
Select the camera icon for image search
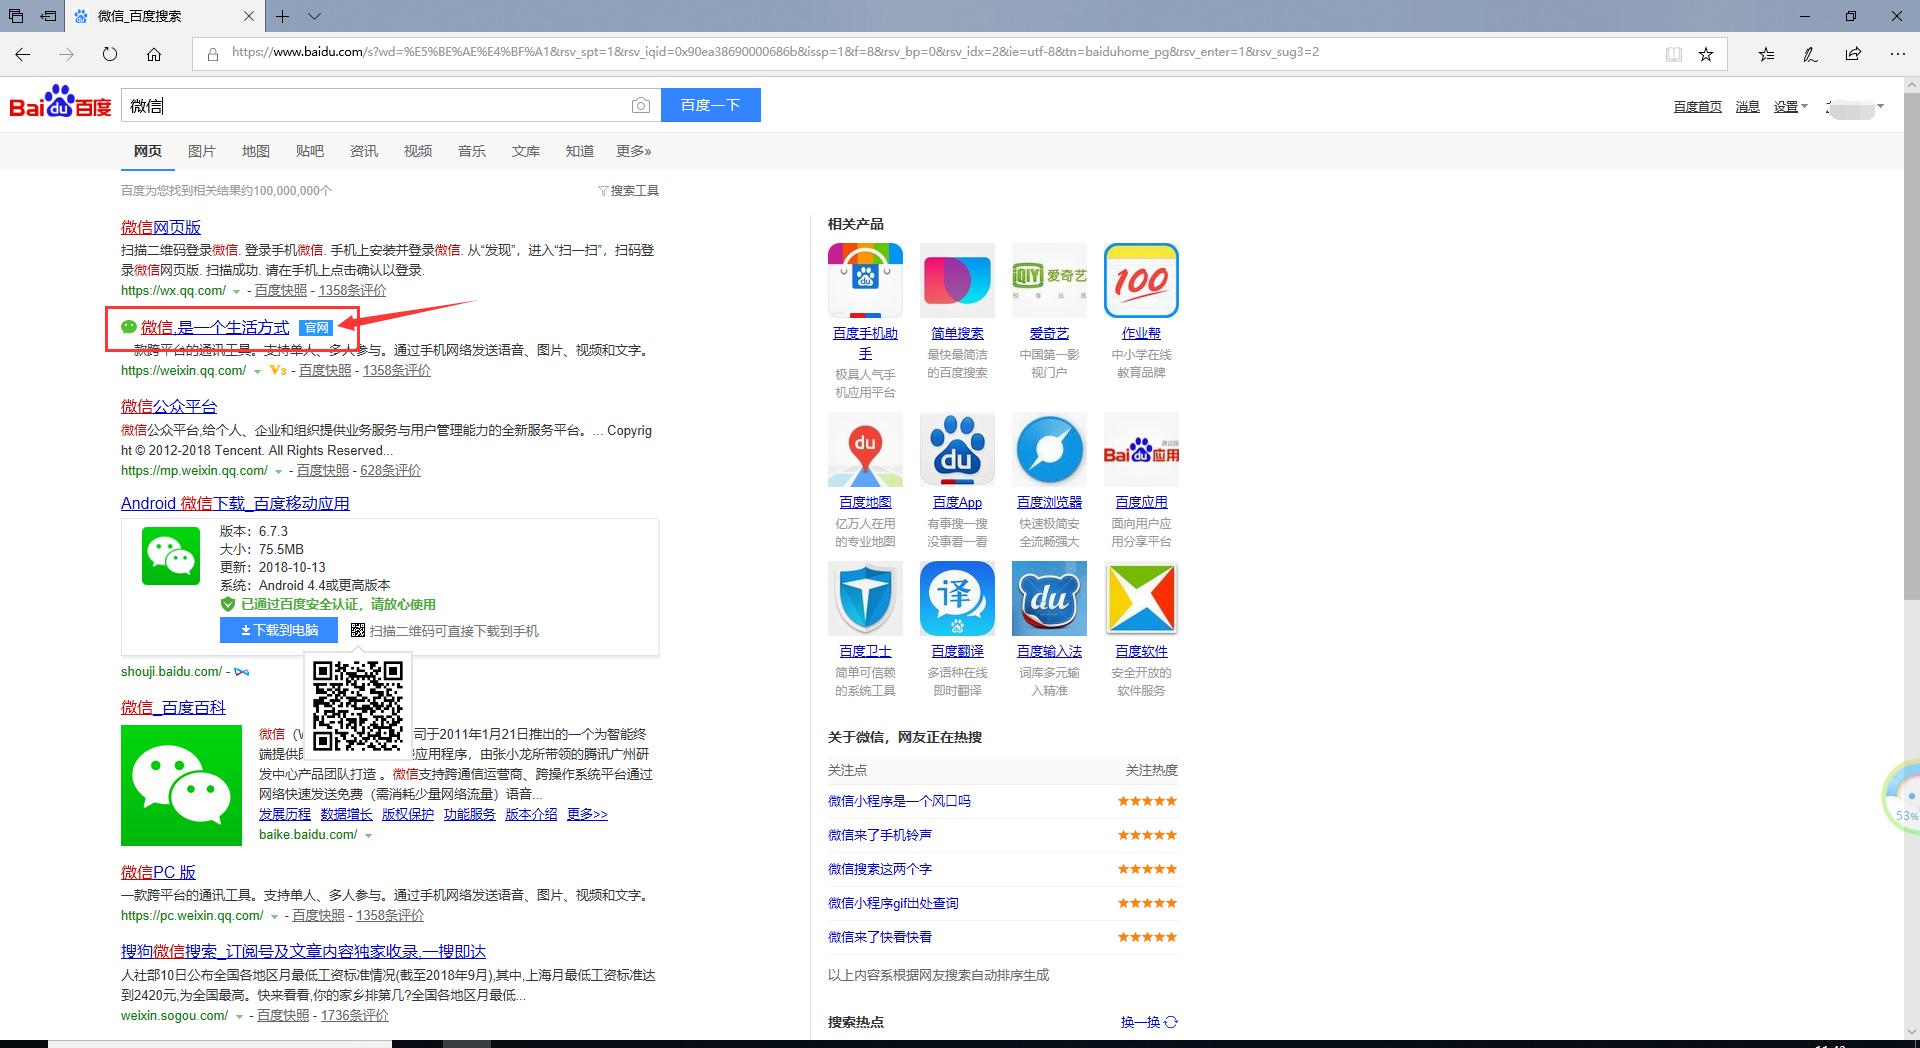[641, 104]
